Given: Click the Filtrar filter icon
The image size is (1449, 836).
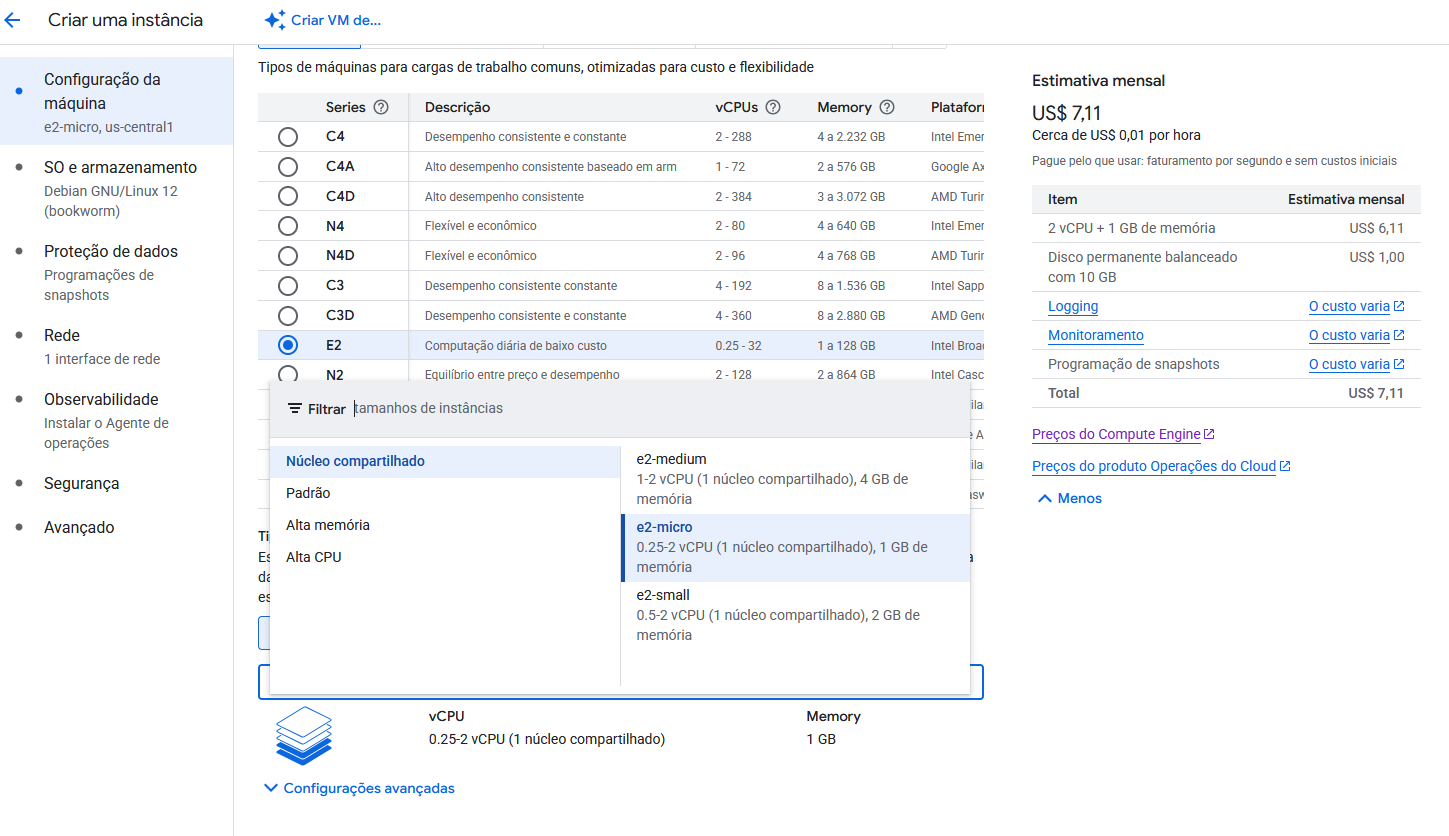Looking at the screenshot, I should (x=295, y=409).
